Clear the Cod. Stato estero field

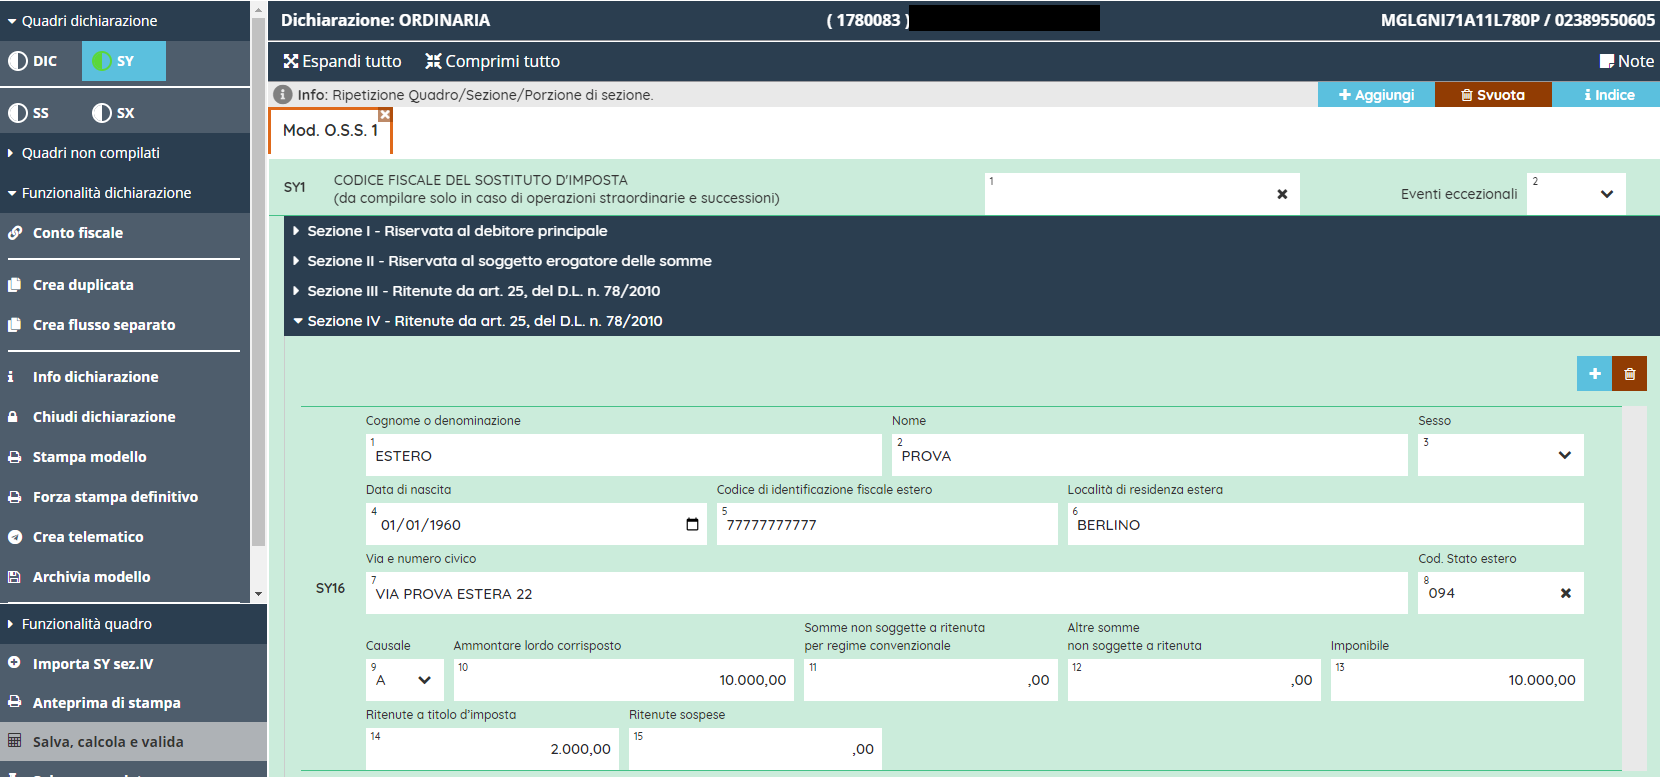click(1565, 593)
